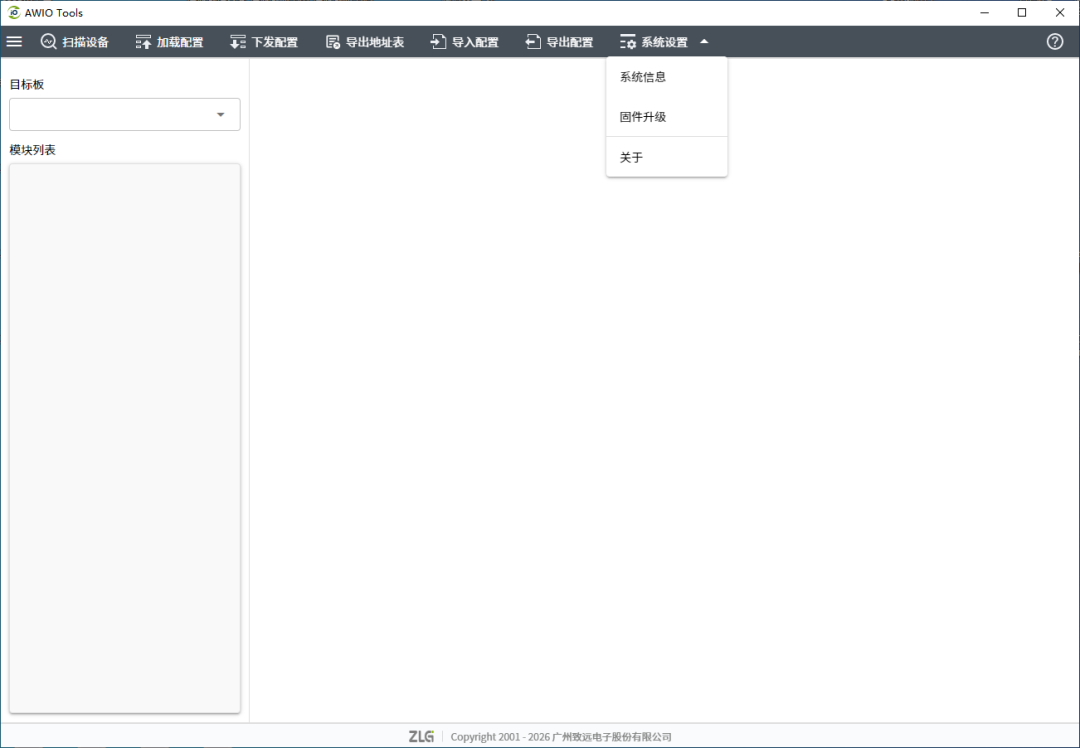This screenshot has width=1080, height=748.
Task: Open help via the question mark icon
Action: tap(1055, 42)
